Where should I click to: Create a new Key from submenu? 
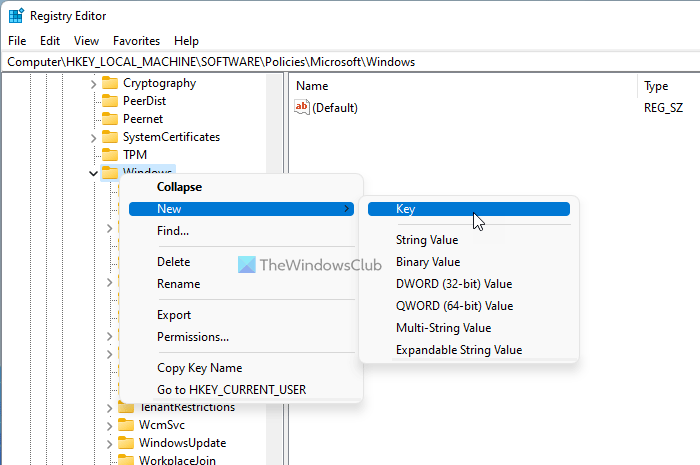469,209
